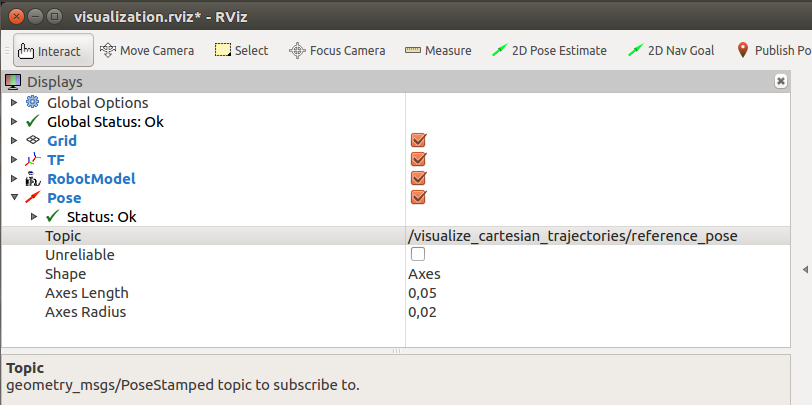Close the RViz window
The image size is (812, 405).
pos(17,17)
